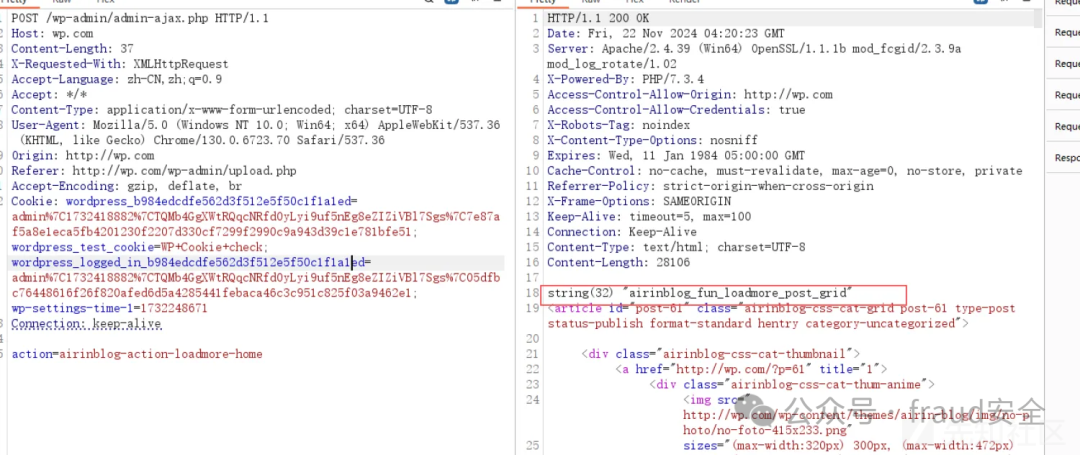This screenshot has width=1080, height=455.
Task: Select the Date: Fri, 22 Nov 2024 header
Action: point(665,33)
